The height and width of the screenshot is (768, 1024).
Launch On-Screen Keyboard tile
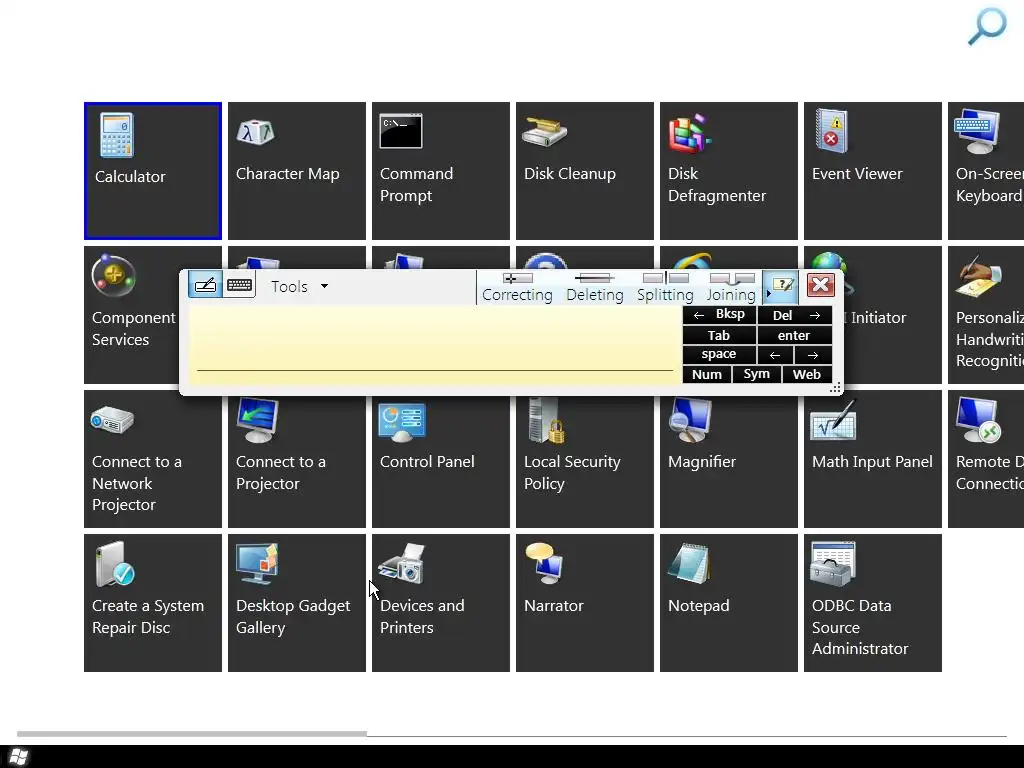[986, 171]
